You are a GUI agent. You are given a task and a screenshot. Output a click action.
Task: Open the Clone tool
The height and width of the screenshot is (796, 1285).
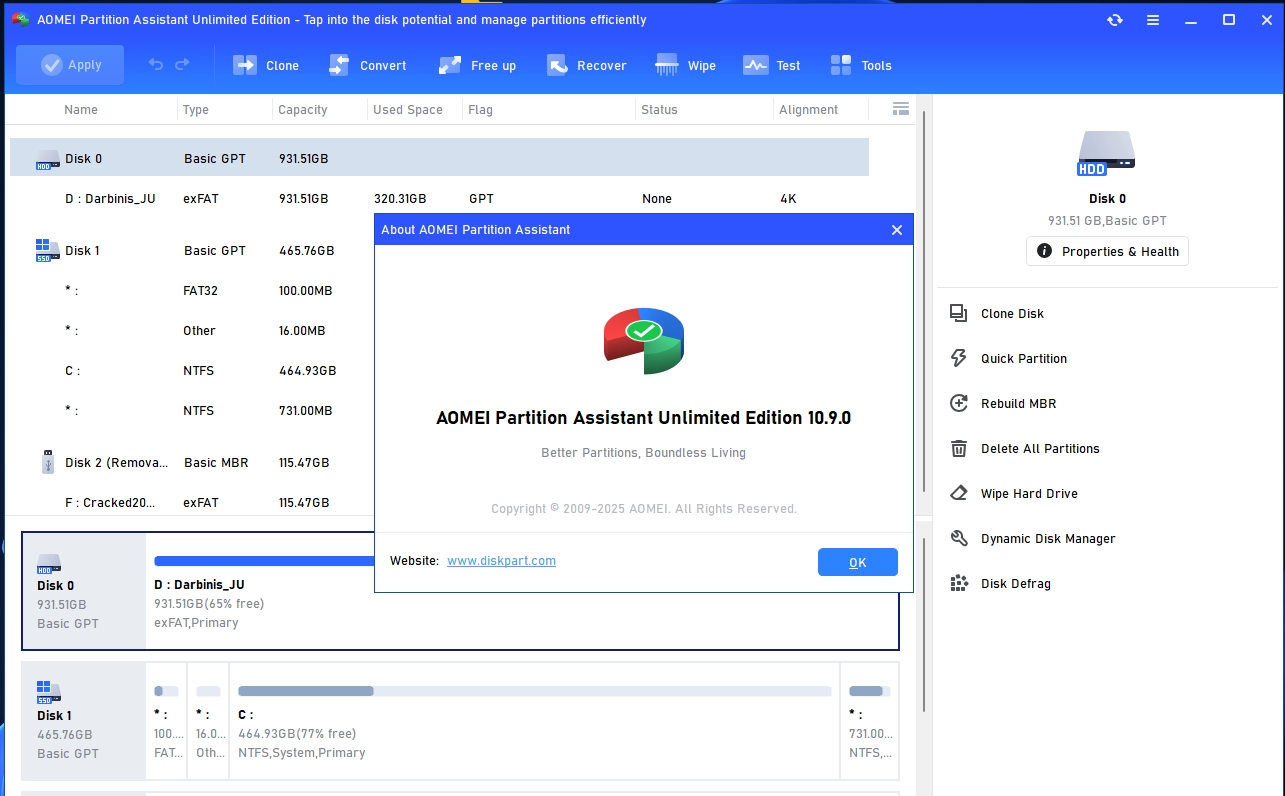coord(266,65)
